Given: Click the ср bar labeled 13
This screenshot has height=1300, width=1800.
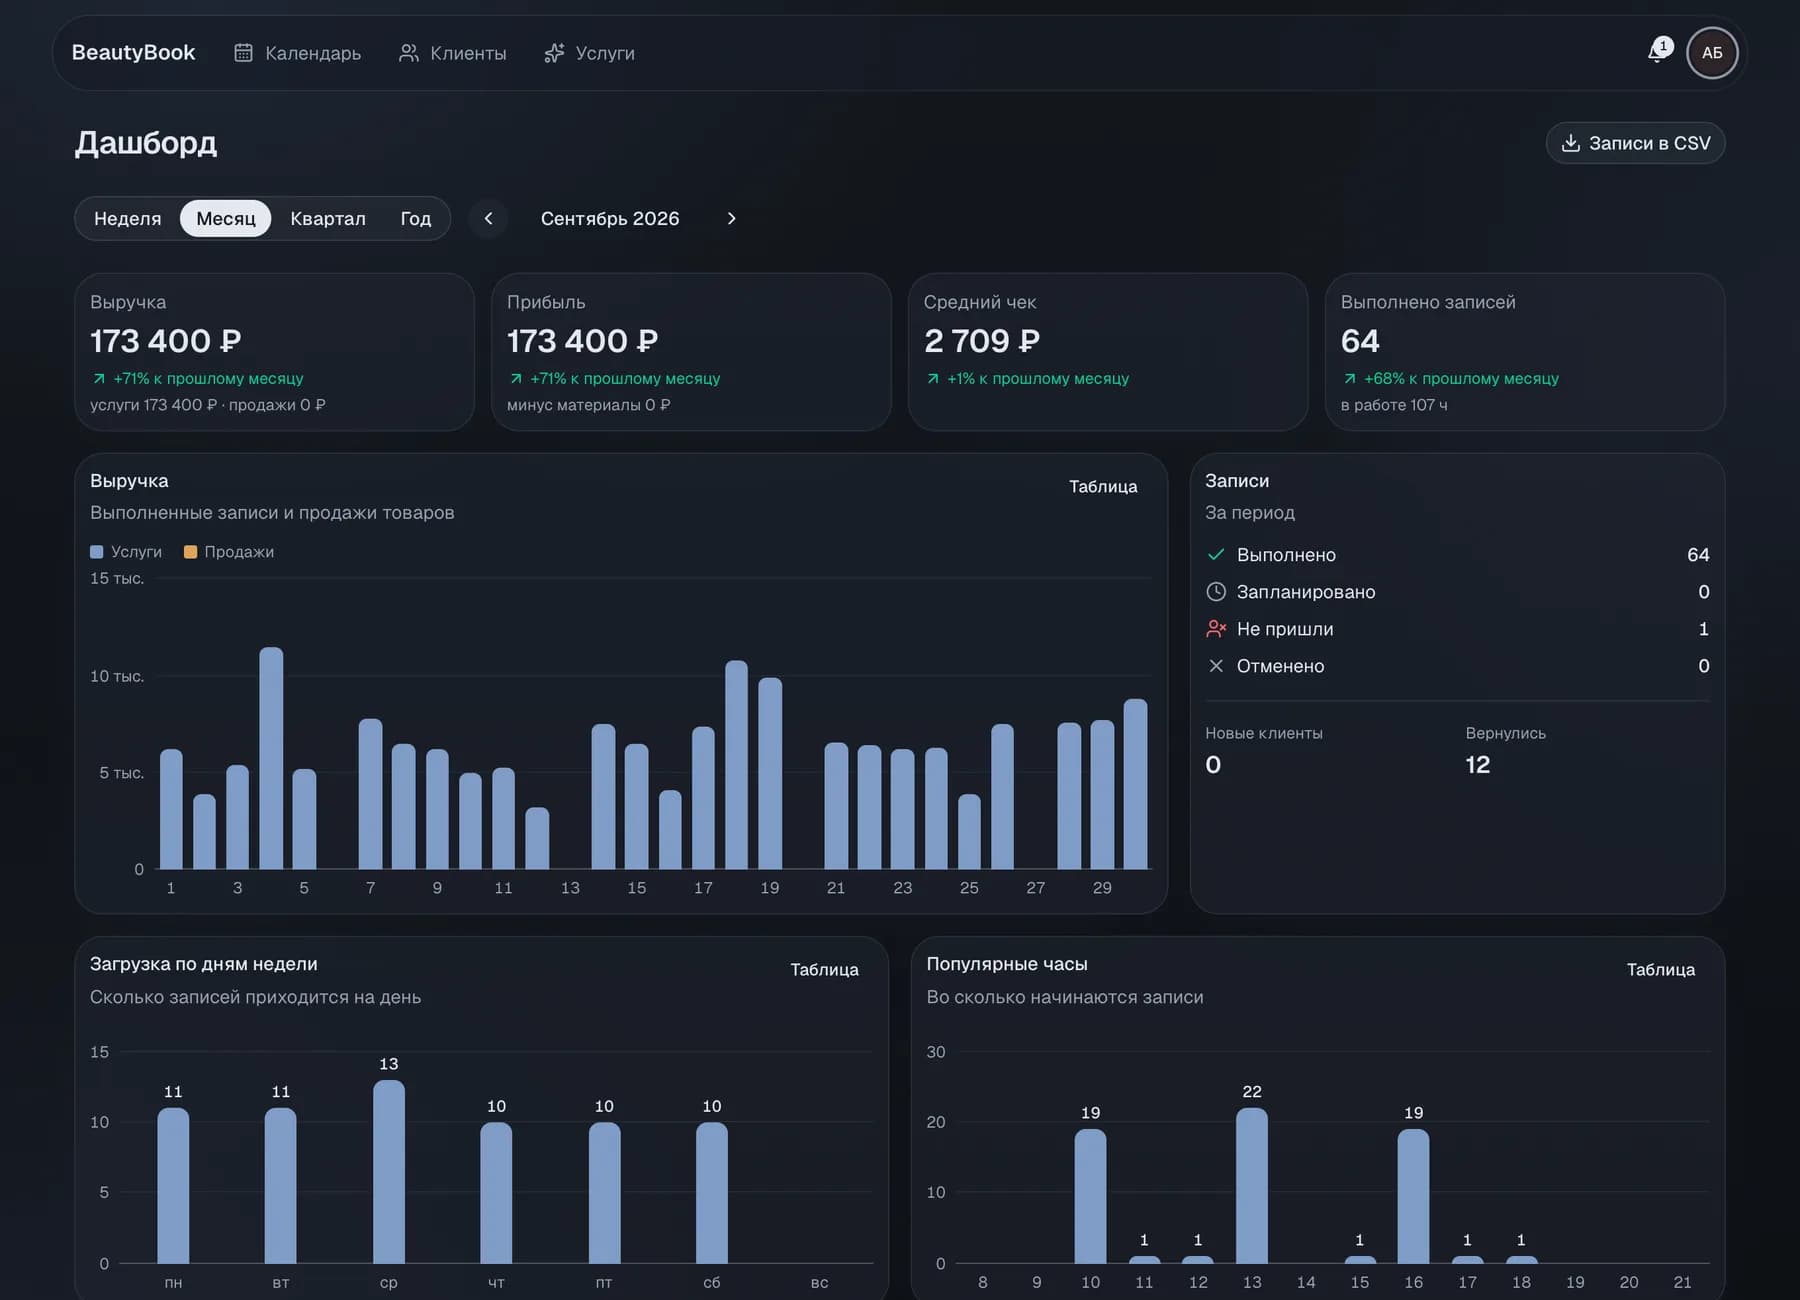Looking at the screenshot, I should click(389, 1171).
